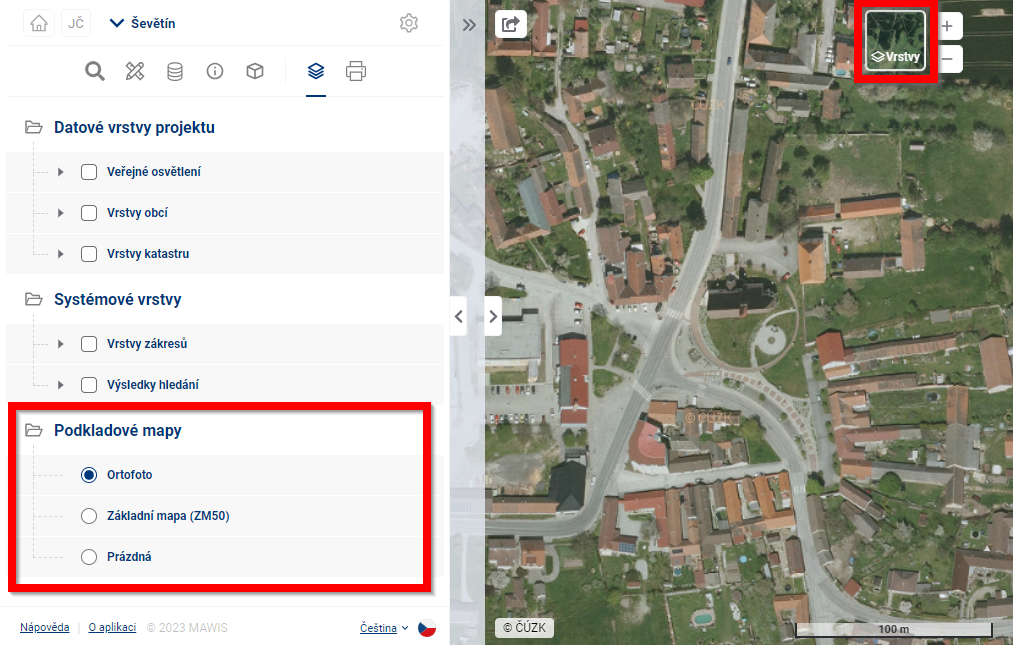Image resolution: width=1013 pixels, height=645 pixels.
Task: Expand the Vrstvy obcí tree node
Action: 61,213
